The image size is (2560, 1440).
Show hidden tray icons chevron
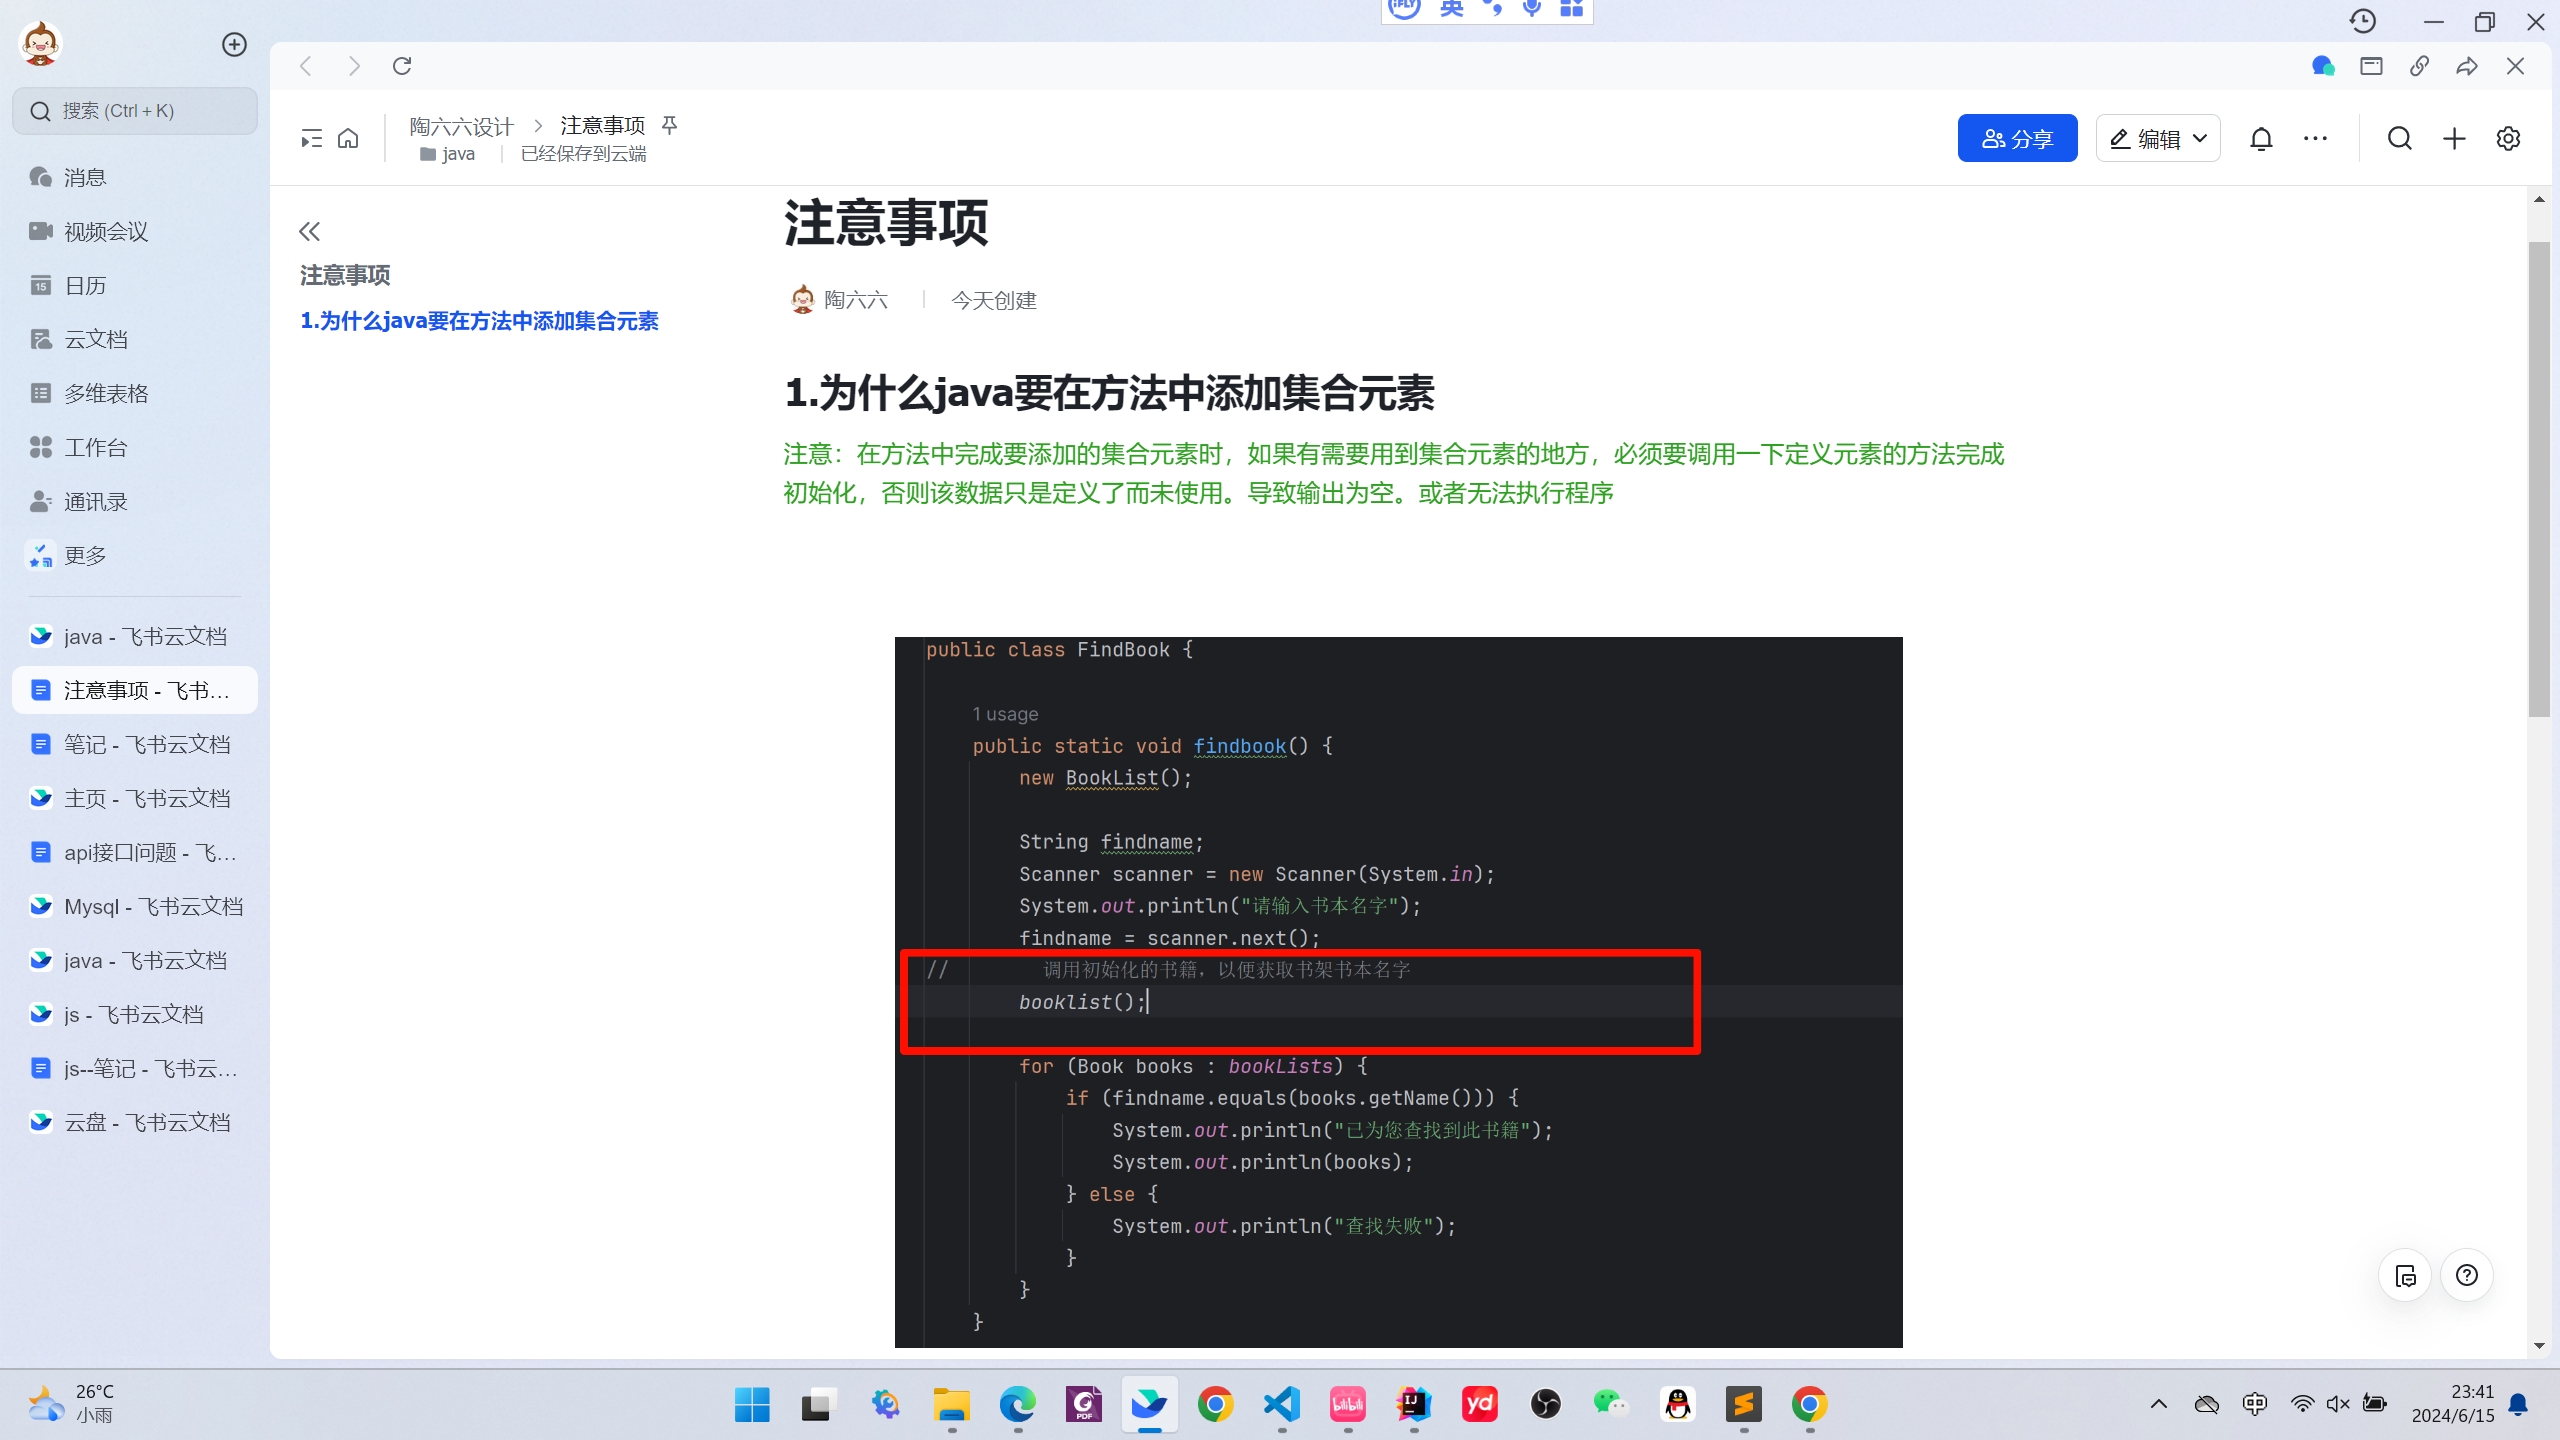[2159, 1404]
